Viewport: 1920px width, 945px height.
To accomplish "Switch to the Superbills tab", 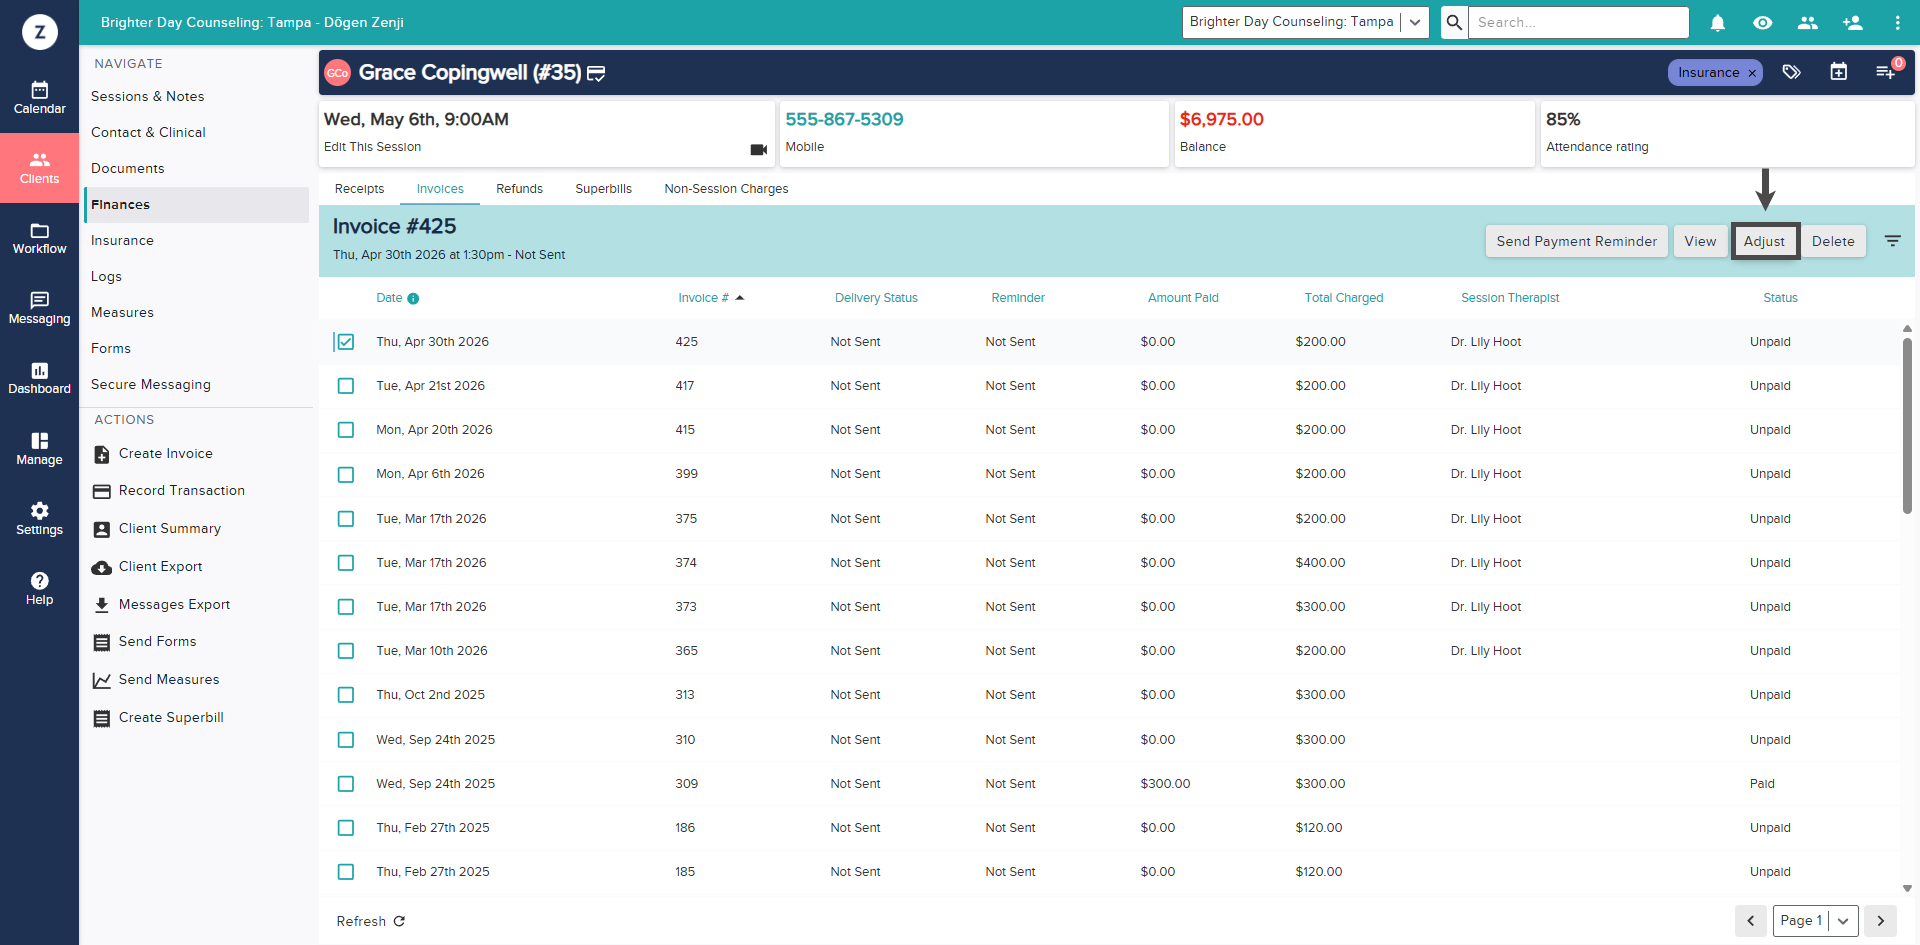I will pyautogui.click(x=603, y=189).
